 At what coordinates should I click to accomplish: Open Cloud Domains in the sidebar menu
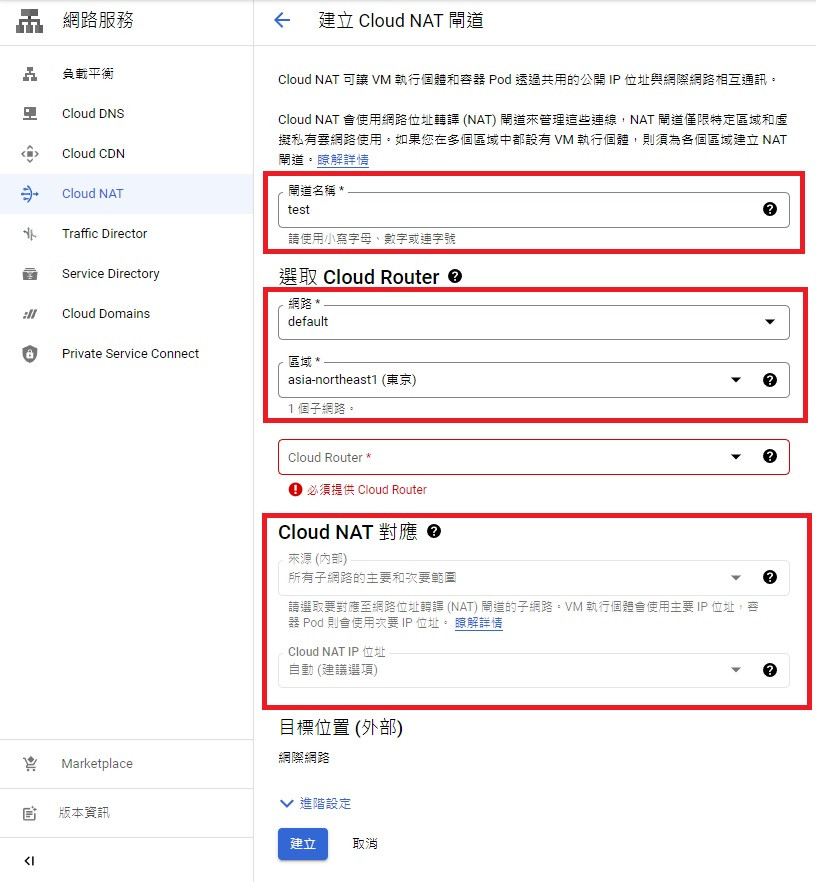tap(127, 314)
